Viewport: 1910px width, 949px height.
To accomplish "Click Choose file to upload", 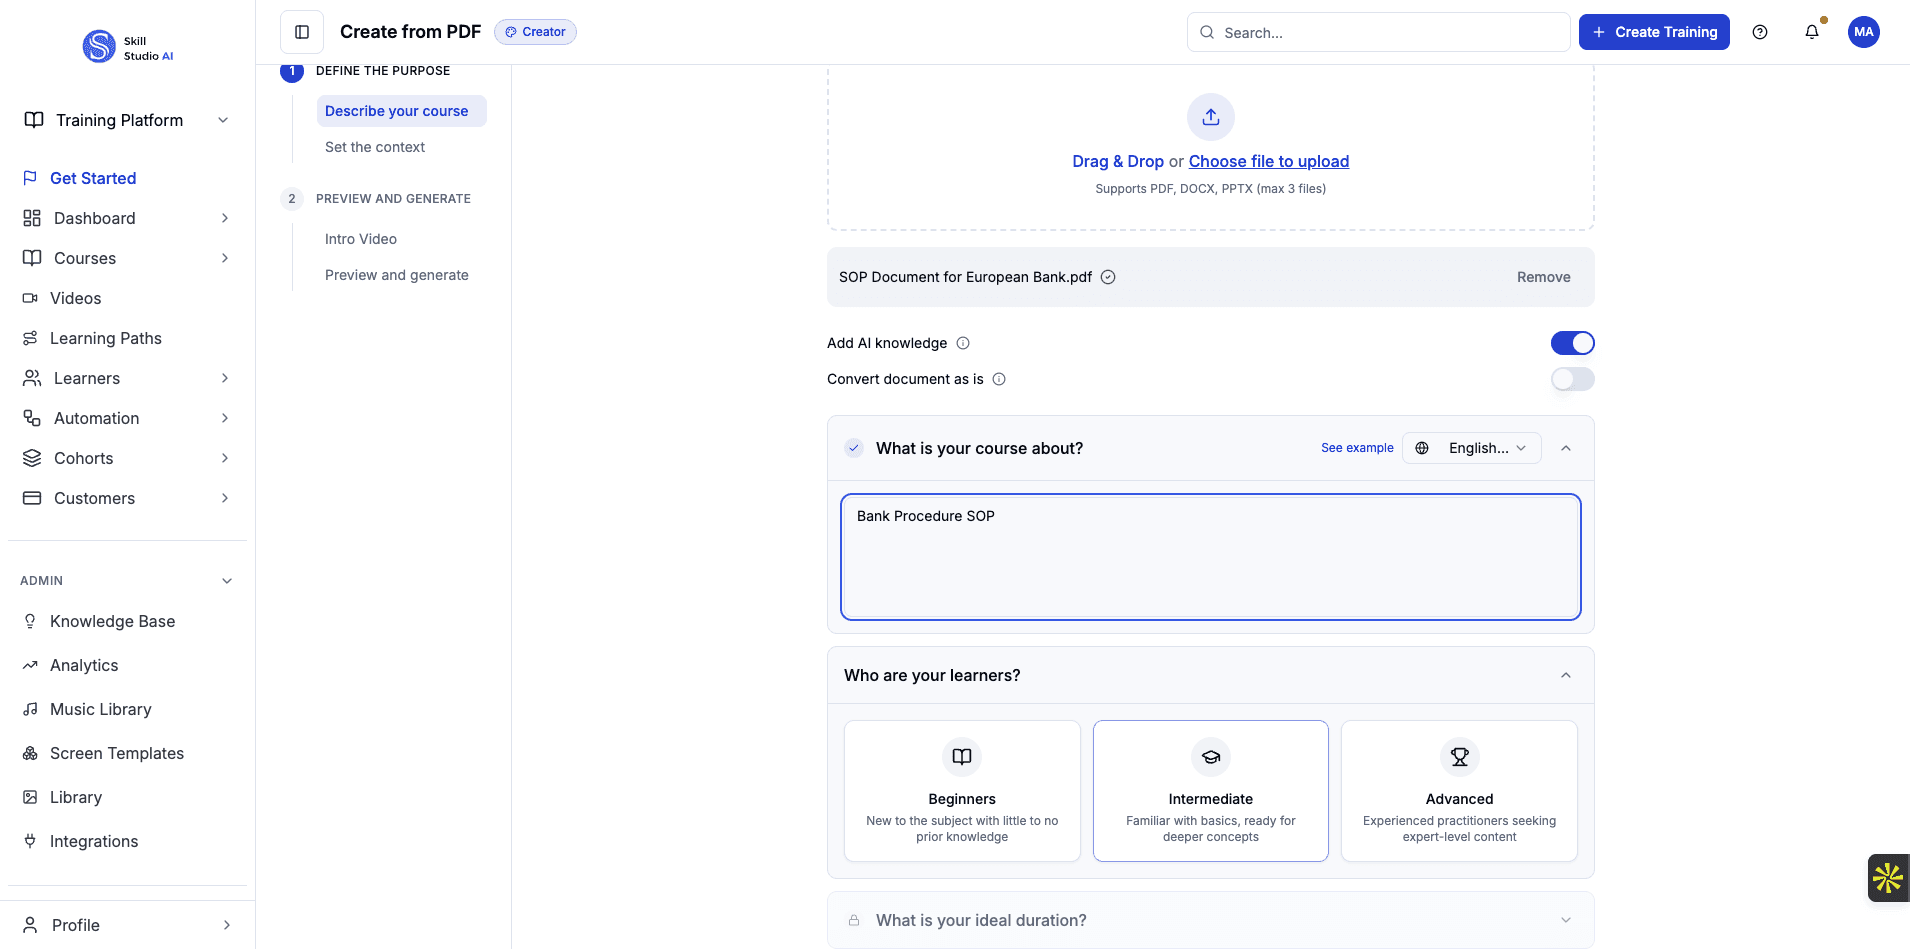I will click(1269, 161).
